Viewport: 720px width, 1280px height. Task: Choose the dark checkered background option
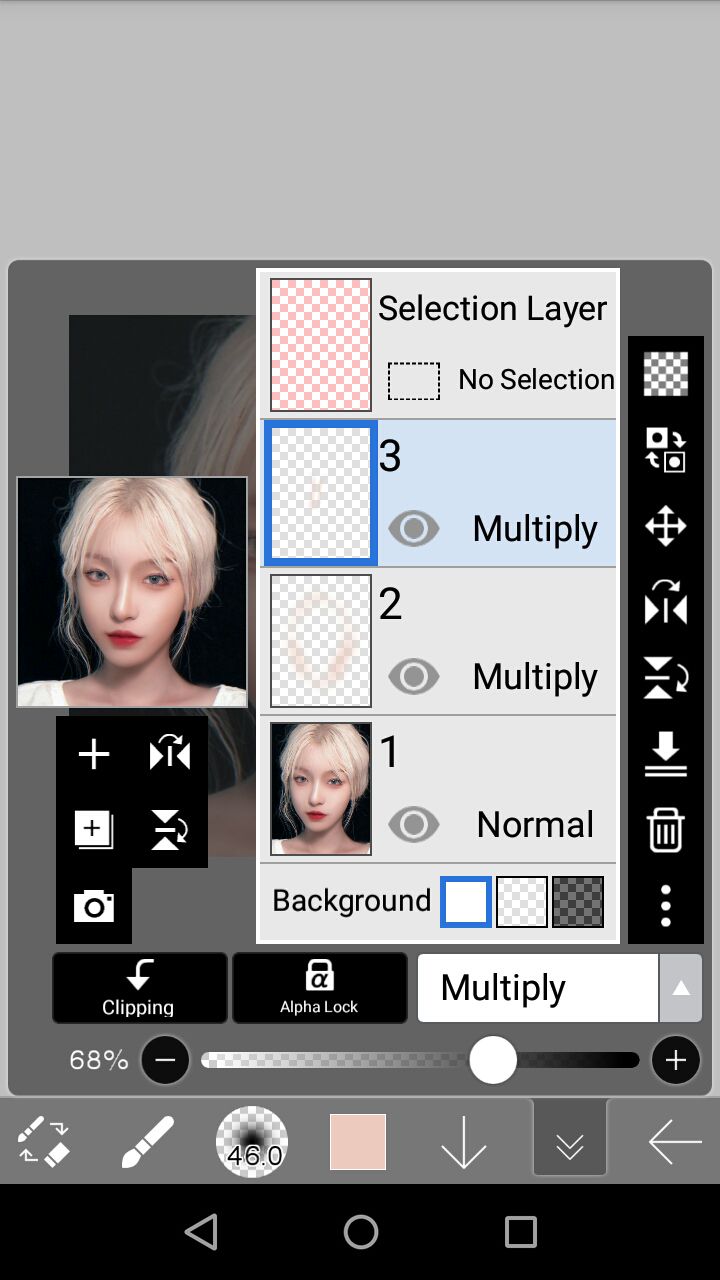pos(578,902)
